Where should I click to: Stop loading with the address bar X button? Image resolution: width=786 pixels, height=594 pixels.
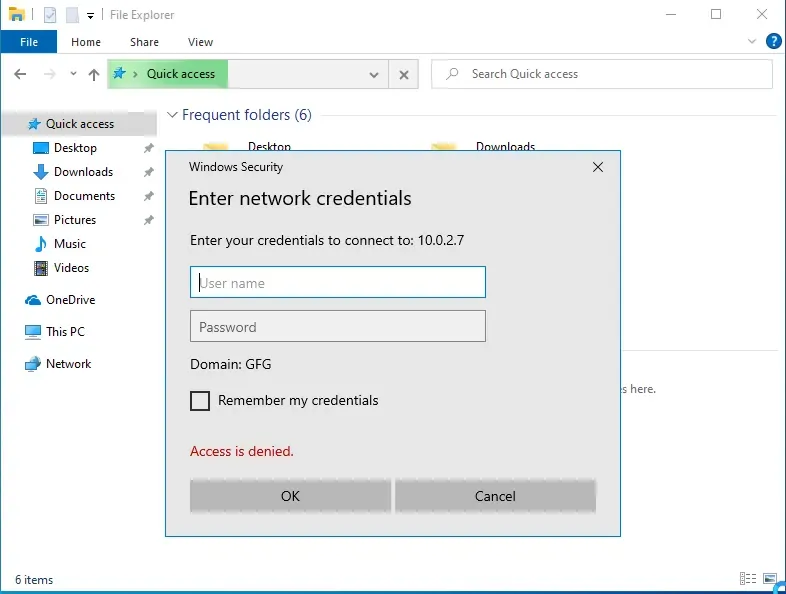(404, 75)
